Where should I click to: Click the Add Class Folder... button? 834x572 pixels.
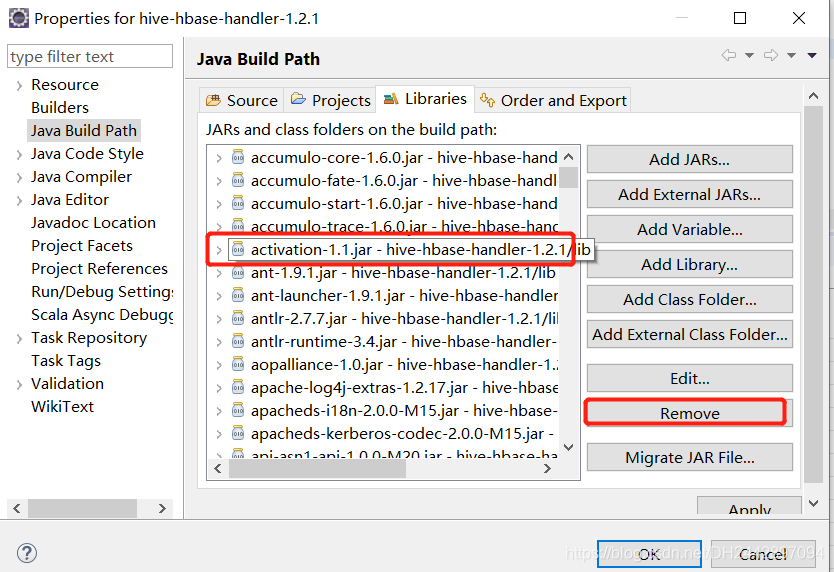click(x=689, y=300)
